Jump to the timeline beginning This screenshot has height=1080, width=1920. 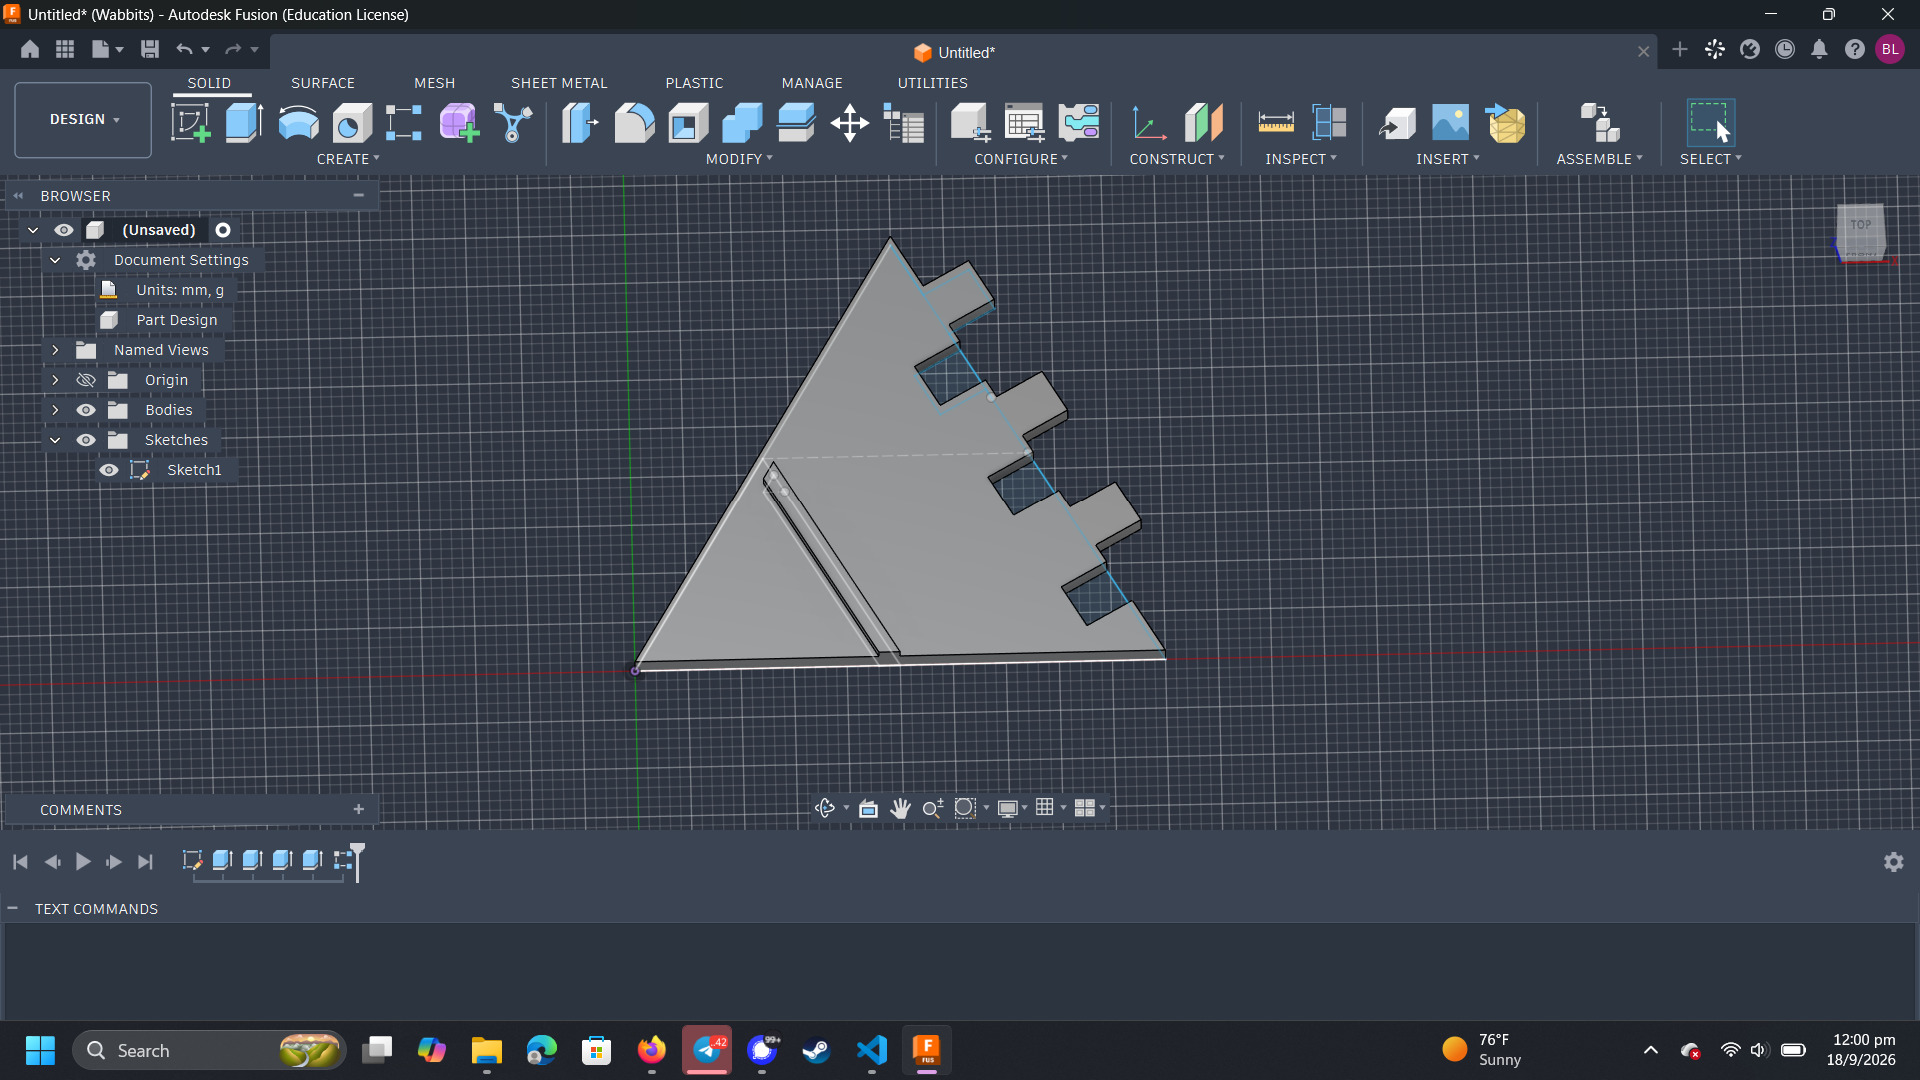pos(20,862)
